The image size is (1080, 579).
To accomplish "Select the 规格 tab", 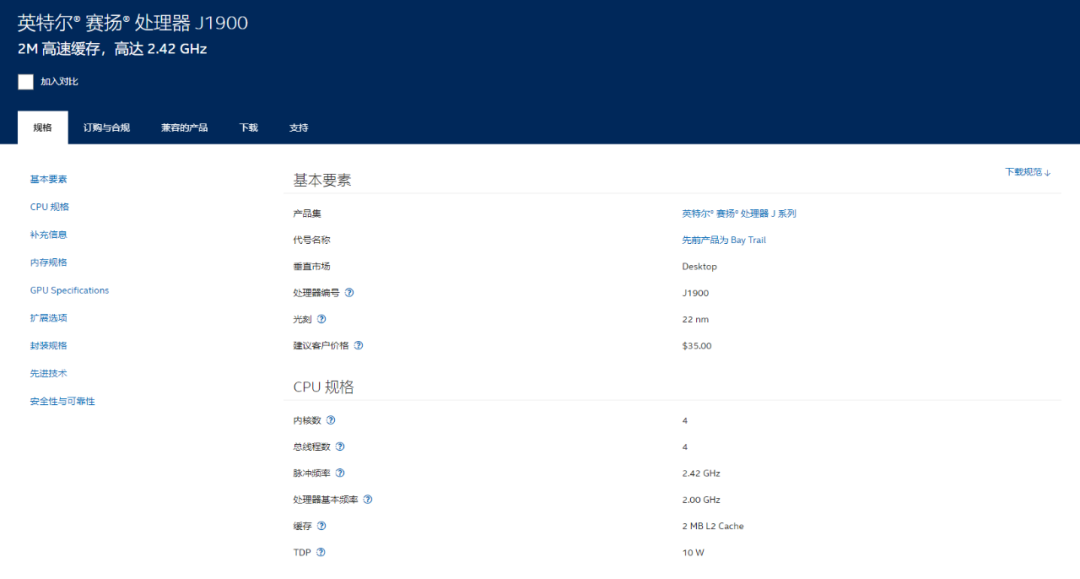I will 43,127.
